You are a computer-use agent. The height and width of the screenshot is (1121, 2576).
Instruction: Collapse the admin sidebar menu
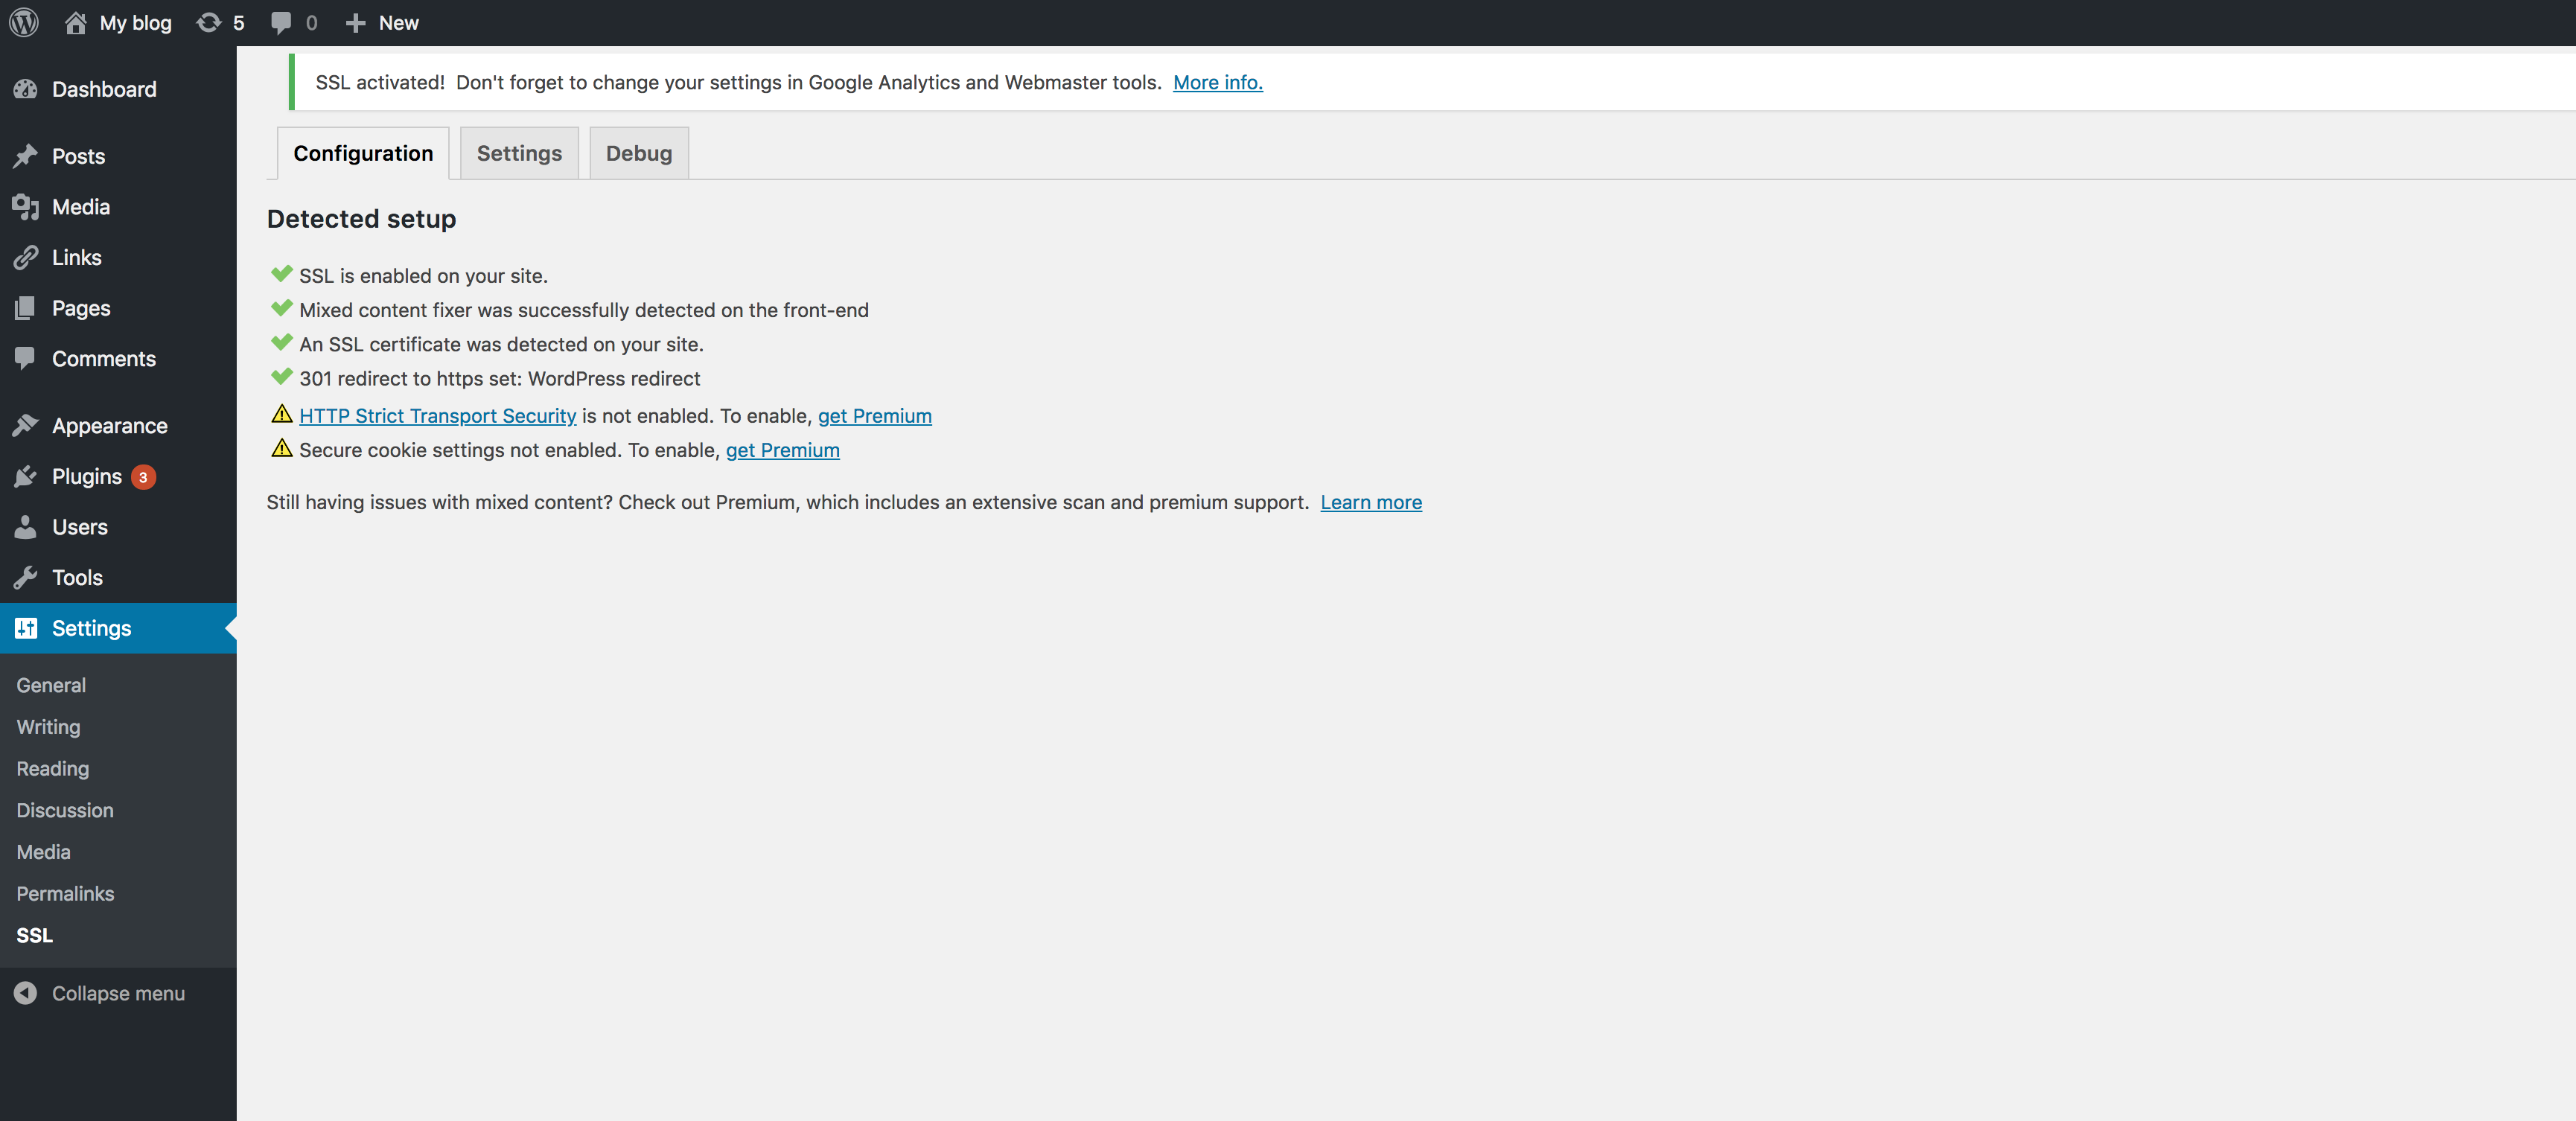click(x=117, y=993)
